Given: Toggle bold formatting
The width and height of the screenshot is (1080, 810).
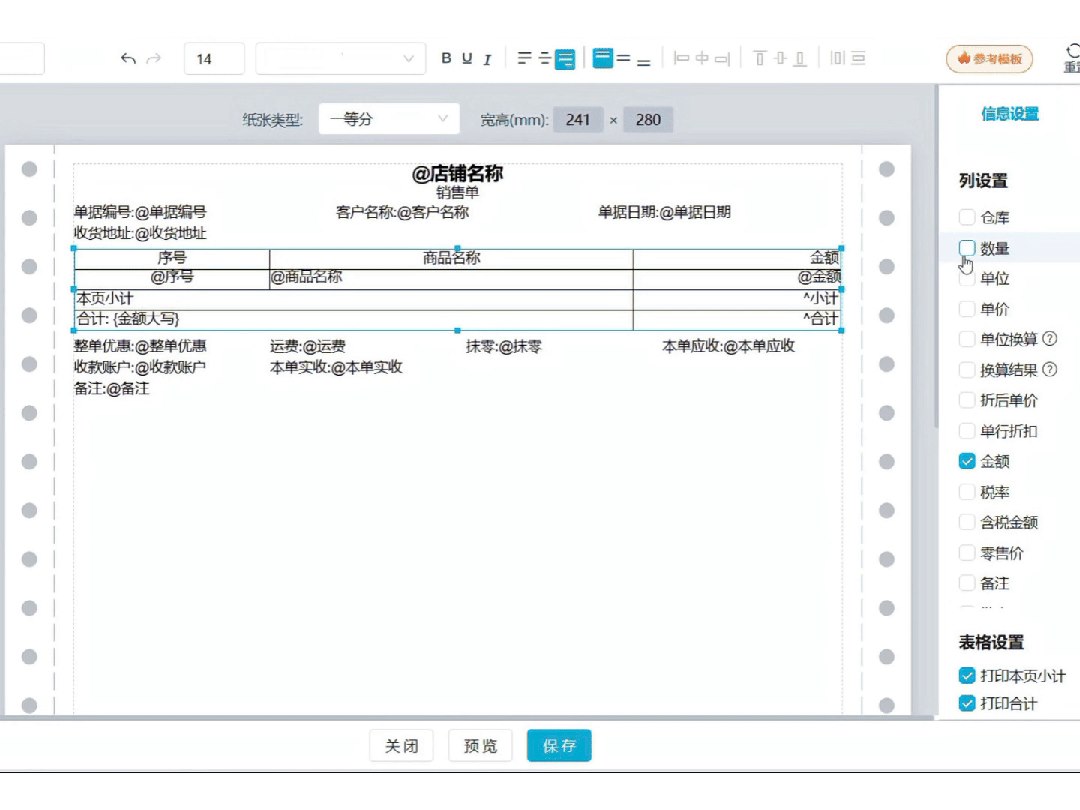Looking at the screenshot, I should pyautogui.click(x=446, y=59).
